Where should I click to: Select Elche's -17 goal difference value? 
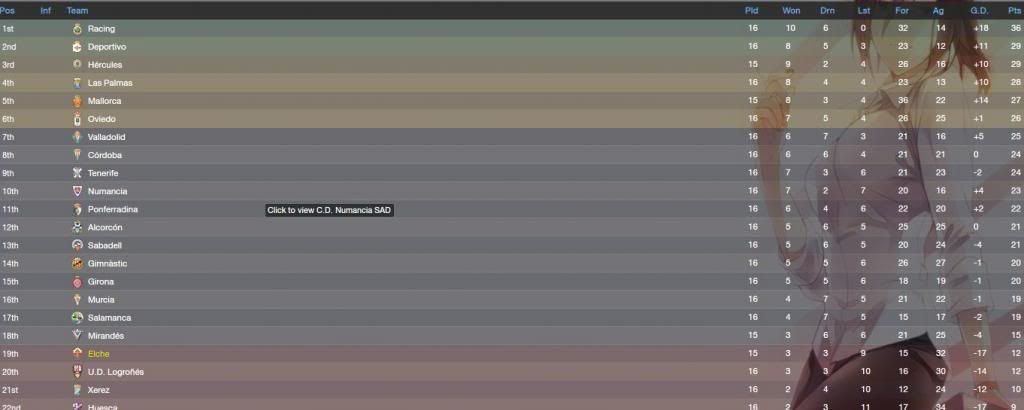coord(982,354)
